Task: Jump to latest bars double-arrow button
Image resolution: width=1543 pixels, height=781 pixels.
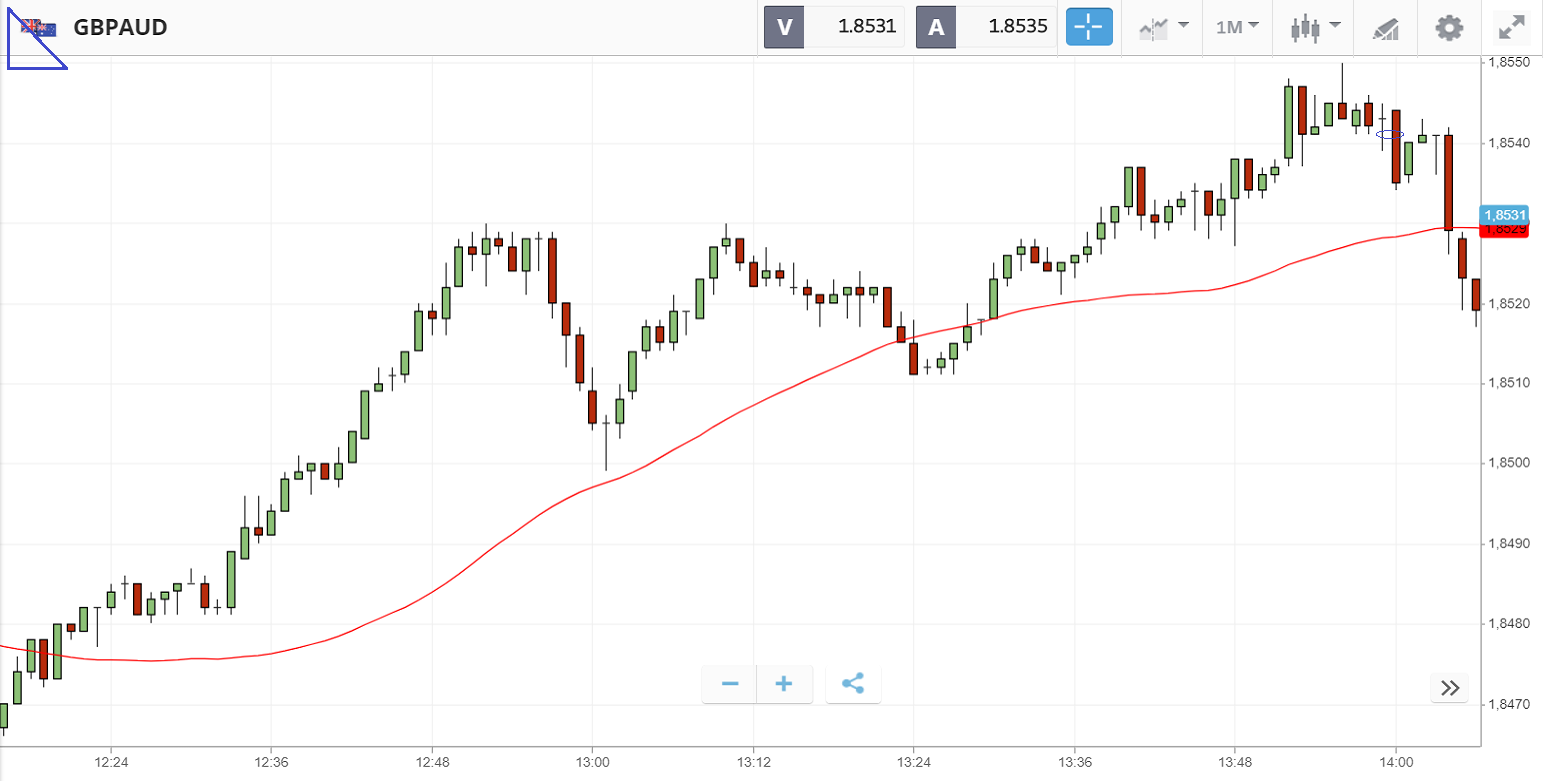Action: pyautogui.click(x=1450, y=687)
